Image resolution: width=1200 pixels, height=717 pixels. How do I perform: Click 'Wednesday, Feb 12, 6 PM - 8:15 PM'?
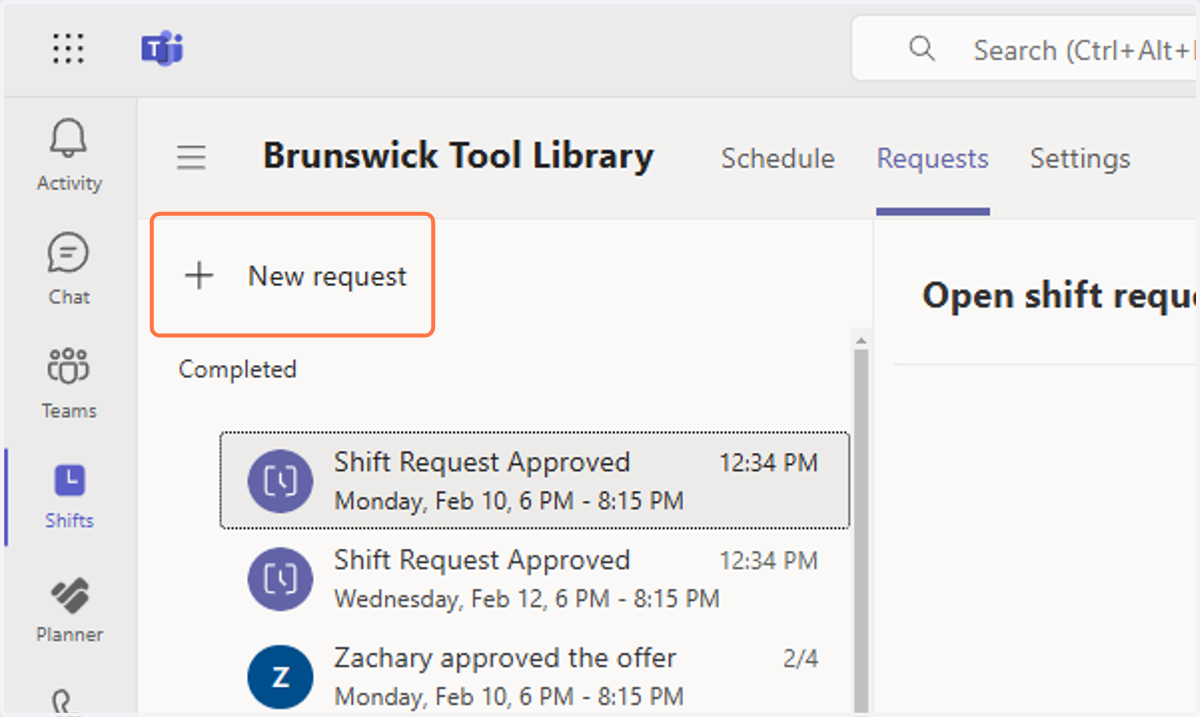pyautogui.click(x=527, y=599)
